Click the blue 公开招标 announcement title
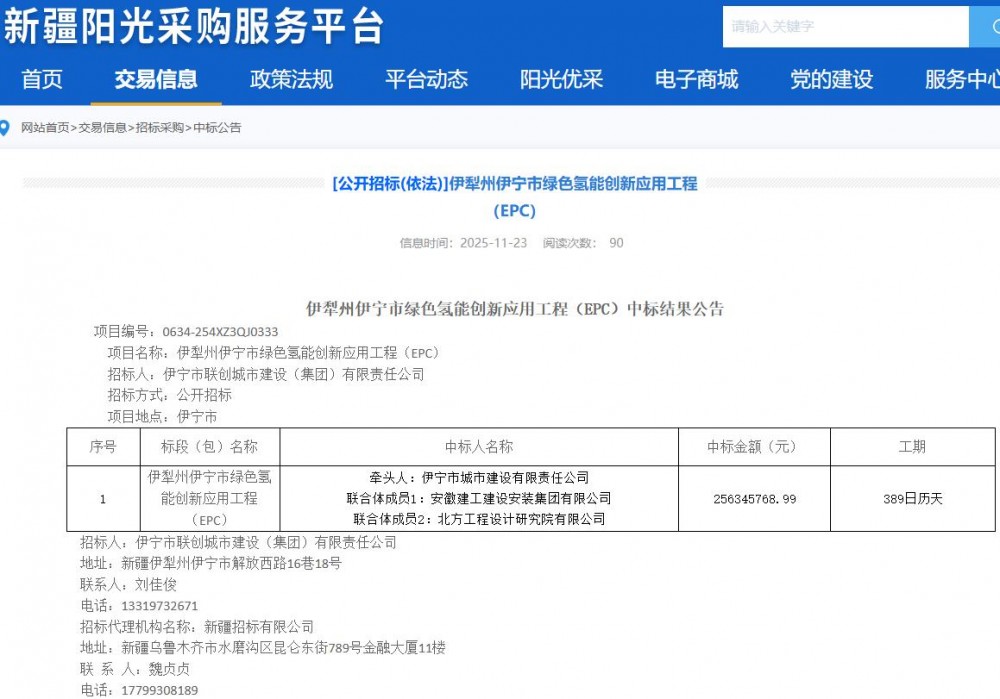The height and width of the screenshot is (699, 1000). coord(514,184)
